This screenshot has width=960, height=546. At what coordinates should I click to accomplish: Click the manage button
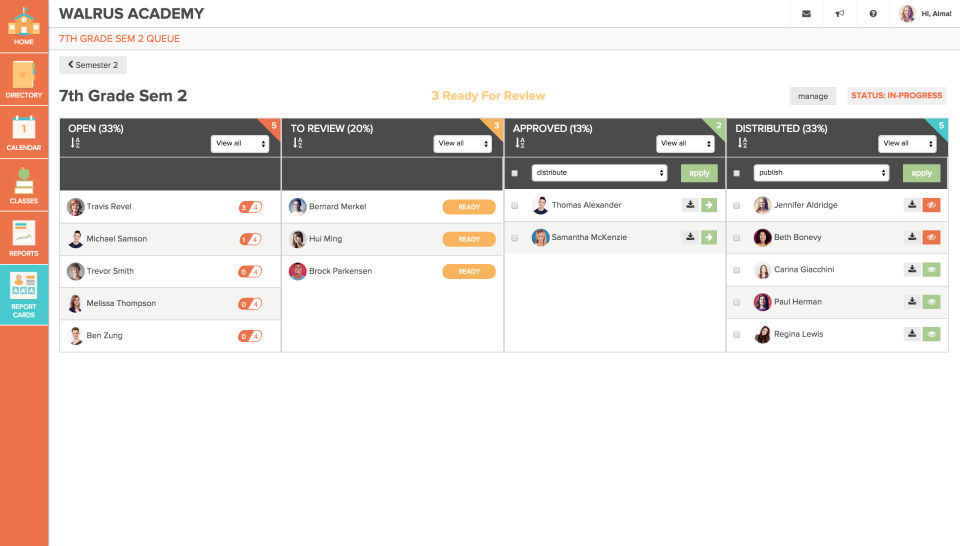(x=812, y=96)
